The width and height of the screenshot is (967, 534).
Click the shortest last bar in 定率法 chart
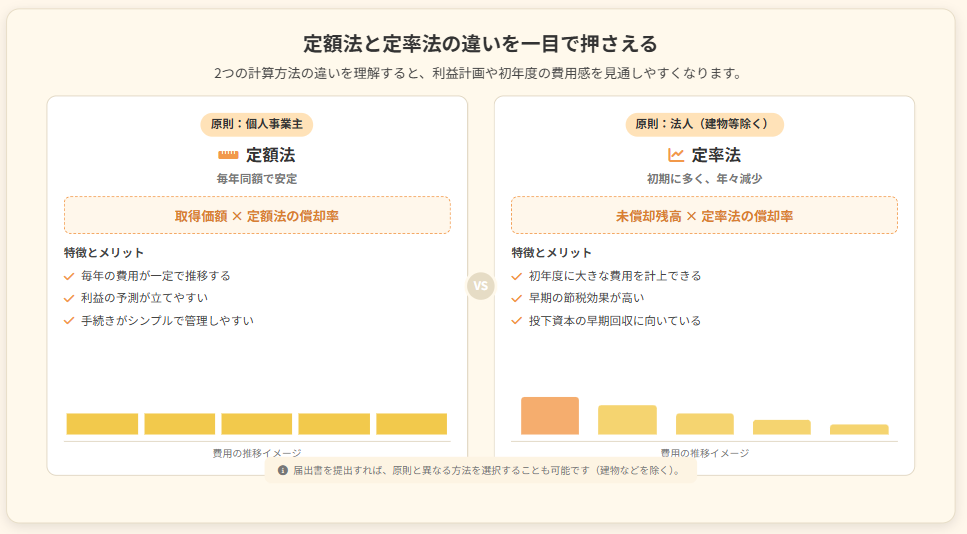[x=859, y=429]
